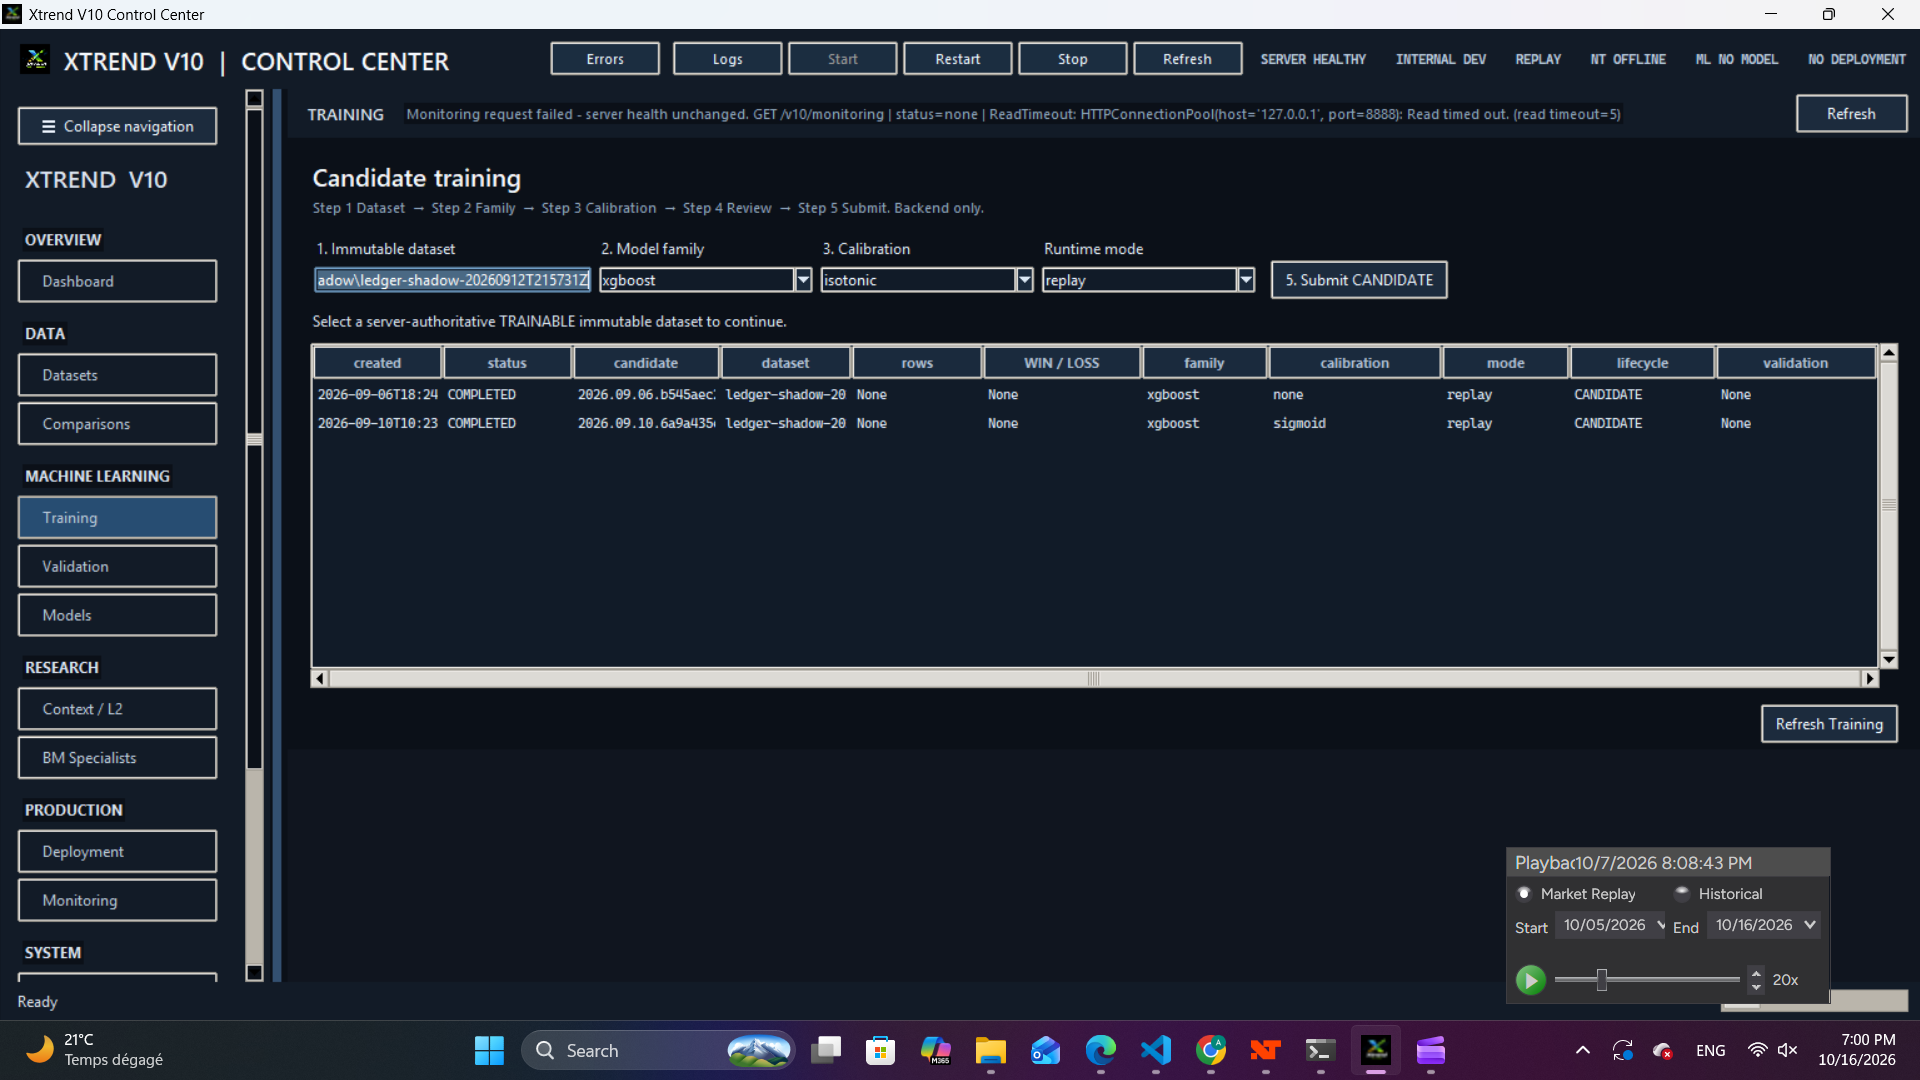
Task: Click the Xtrend logo icon in header
Action: [36, 61]
